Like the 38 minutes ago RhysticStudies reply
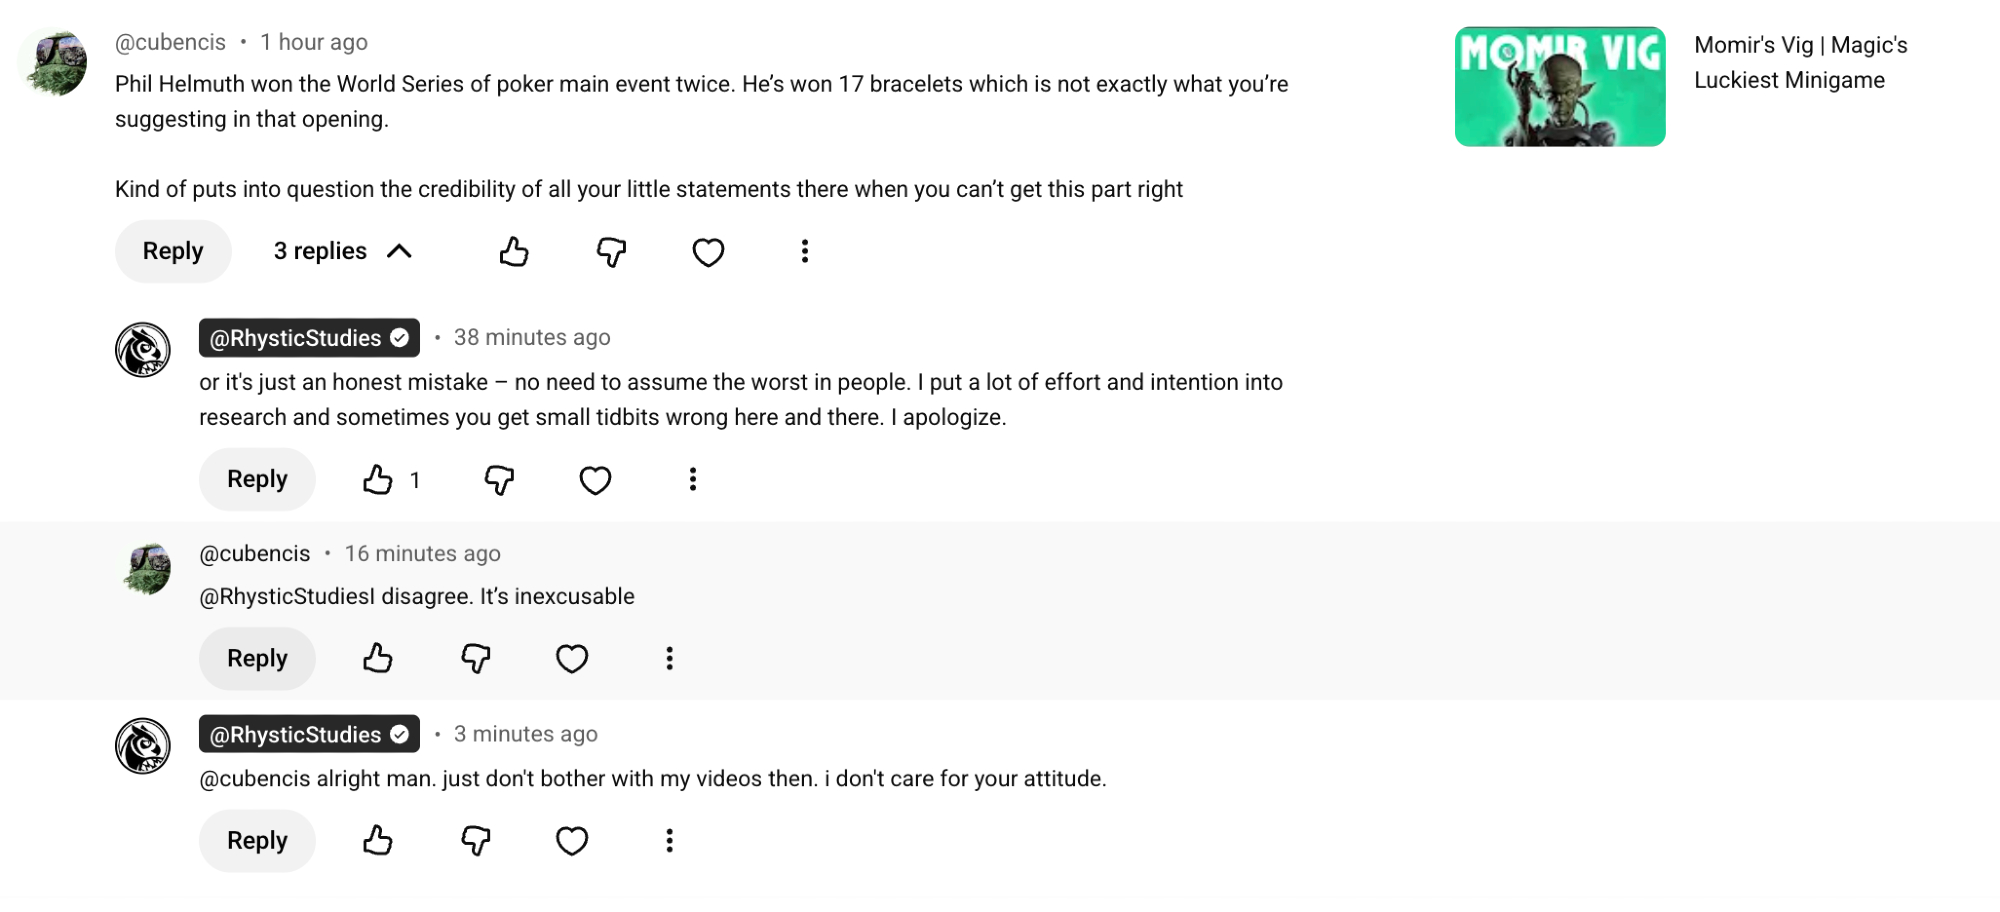Viewport: 2000px width, 912px height. (x=378, y=480)
